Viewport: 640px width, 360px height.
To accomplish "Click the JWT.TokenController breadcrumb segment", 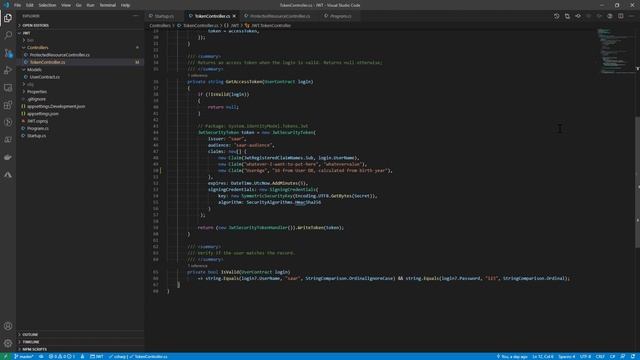I will coord(268,25).
